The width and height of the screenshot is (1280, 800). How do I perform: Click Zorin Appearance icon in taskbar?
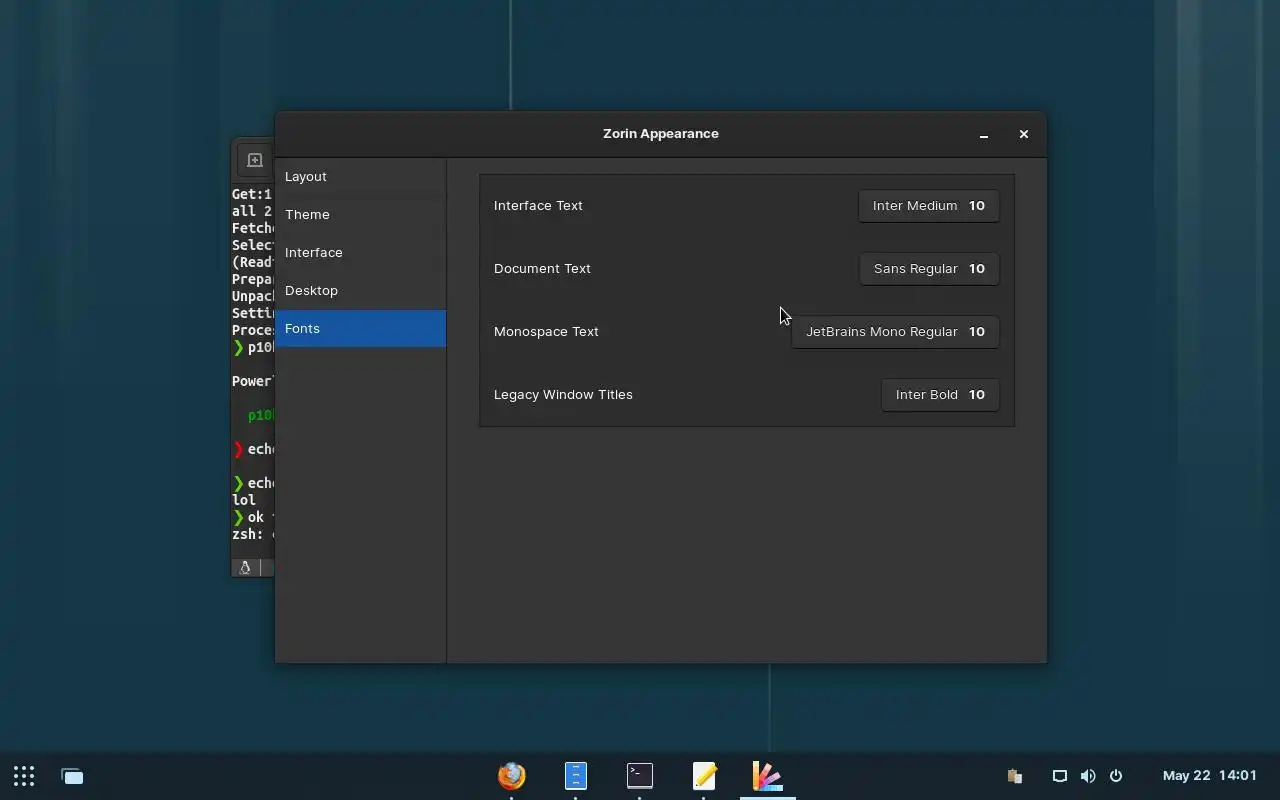point(768,776)
